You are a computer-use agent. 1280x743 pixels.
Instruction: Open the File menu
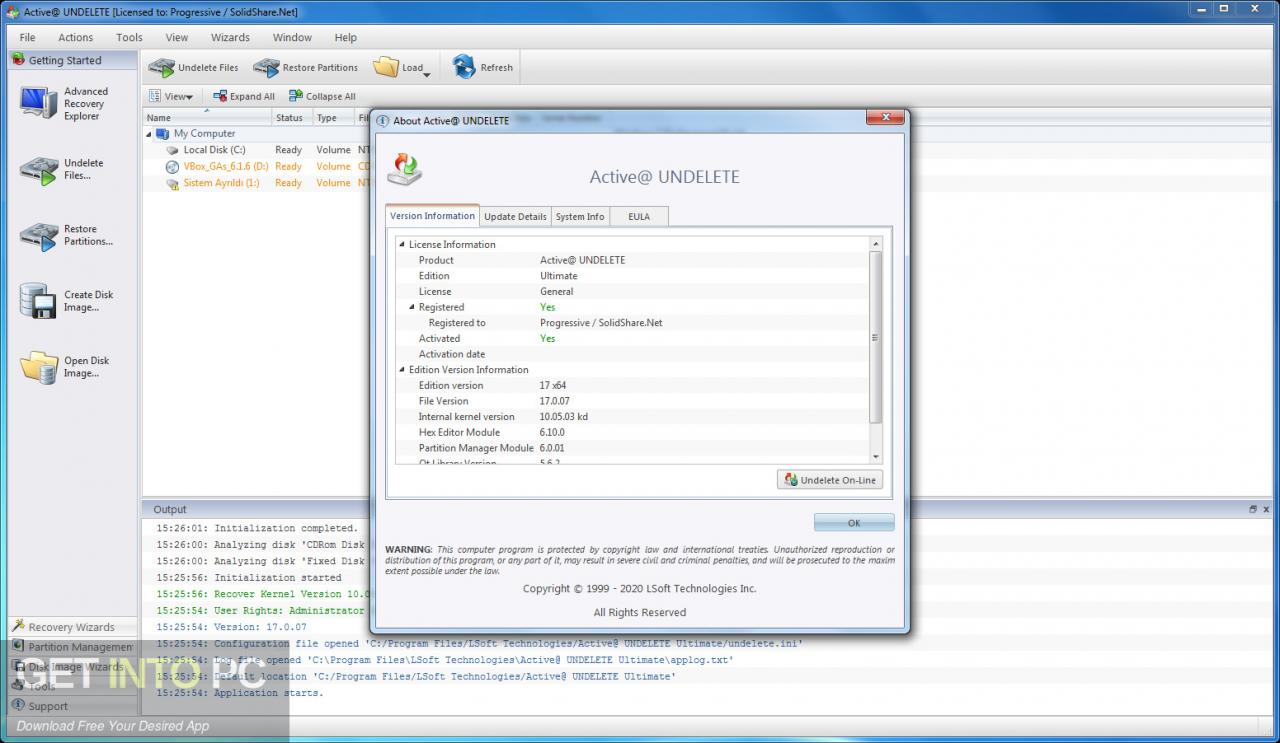pyautogui.click(x=27, y=37)
